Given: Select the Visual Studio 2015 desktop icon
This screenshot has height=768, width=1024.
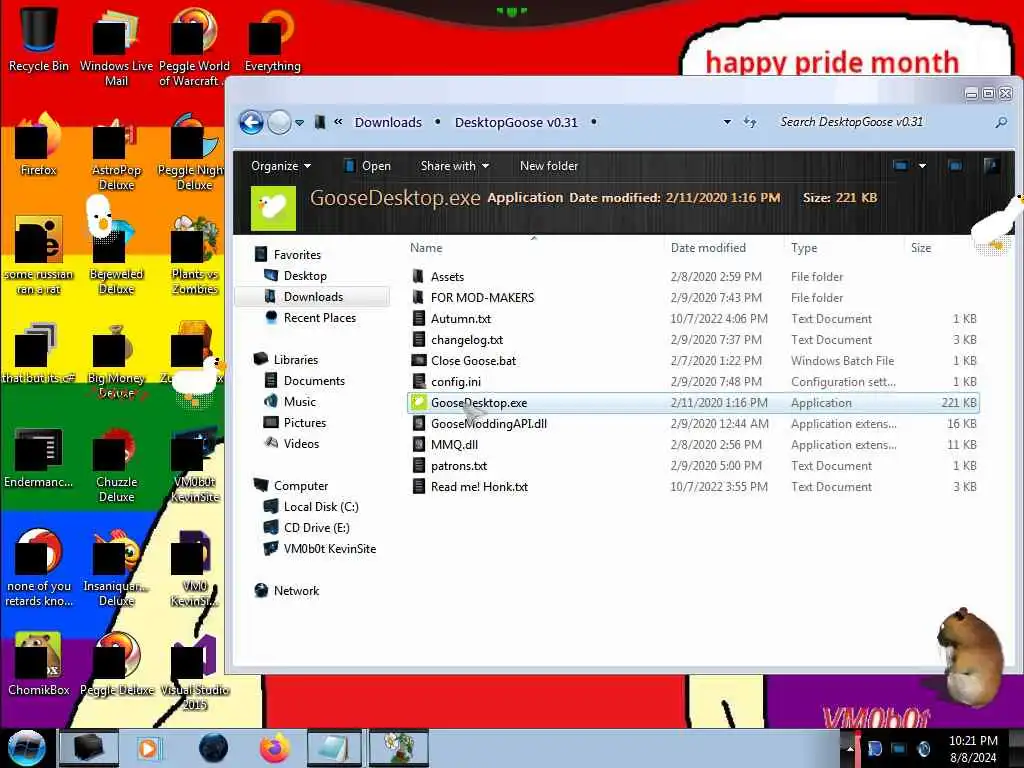Looking at the screenshot, I should (x=195, y=671).
